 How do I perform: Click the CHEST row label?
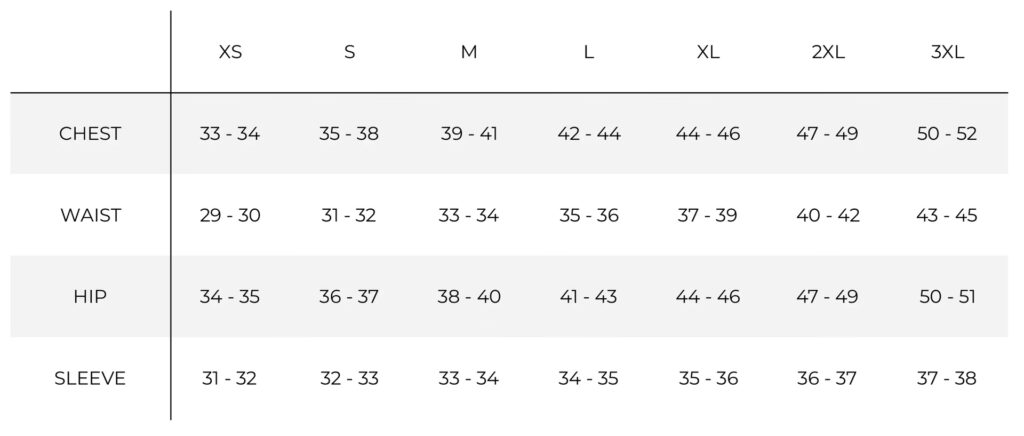click(x=90, y=134)
